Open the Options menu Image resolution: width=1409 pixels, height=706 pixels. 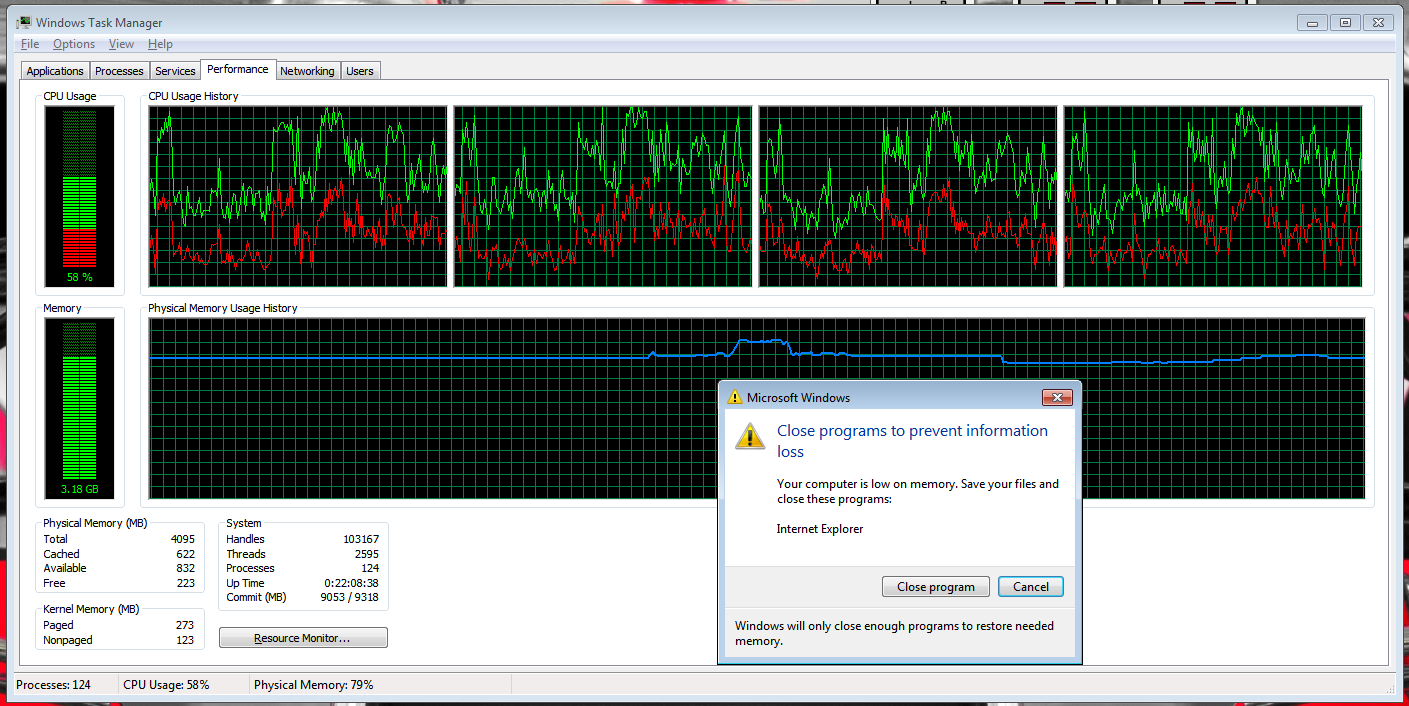[74, 44]
